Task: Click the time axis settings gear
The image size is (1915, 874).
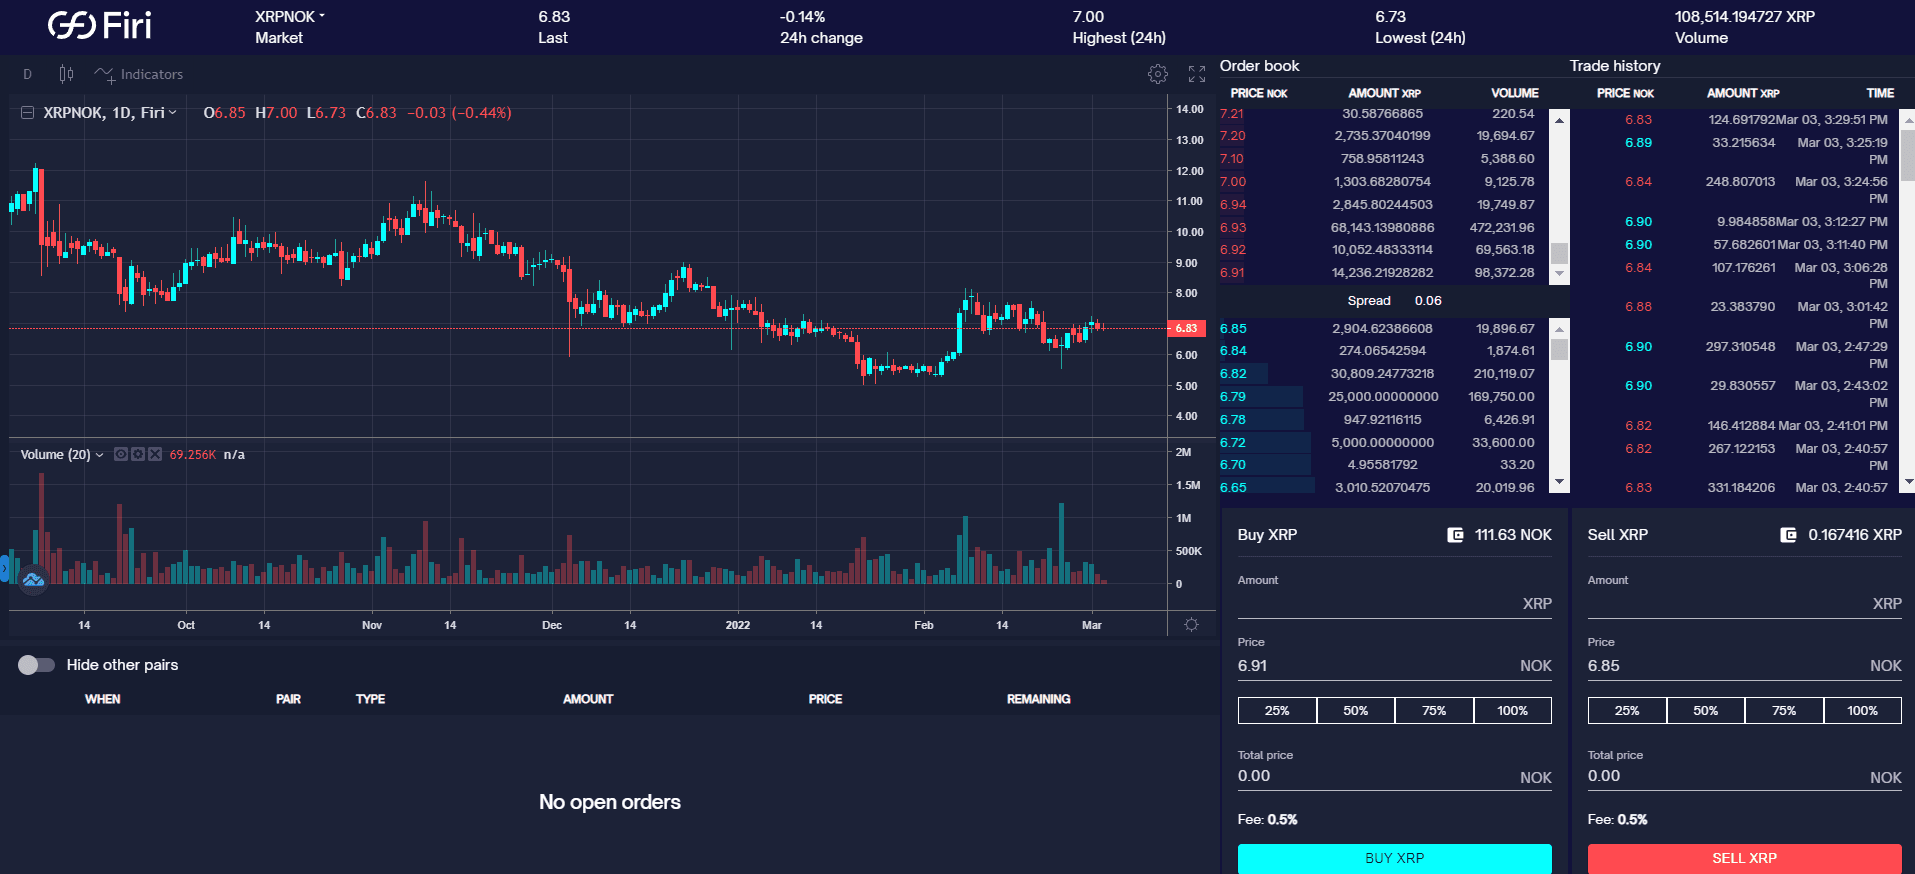Action: (x=1191, y=624)
